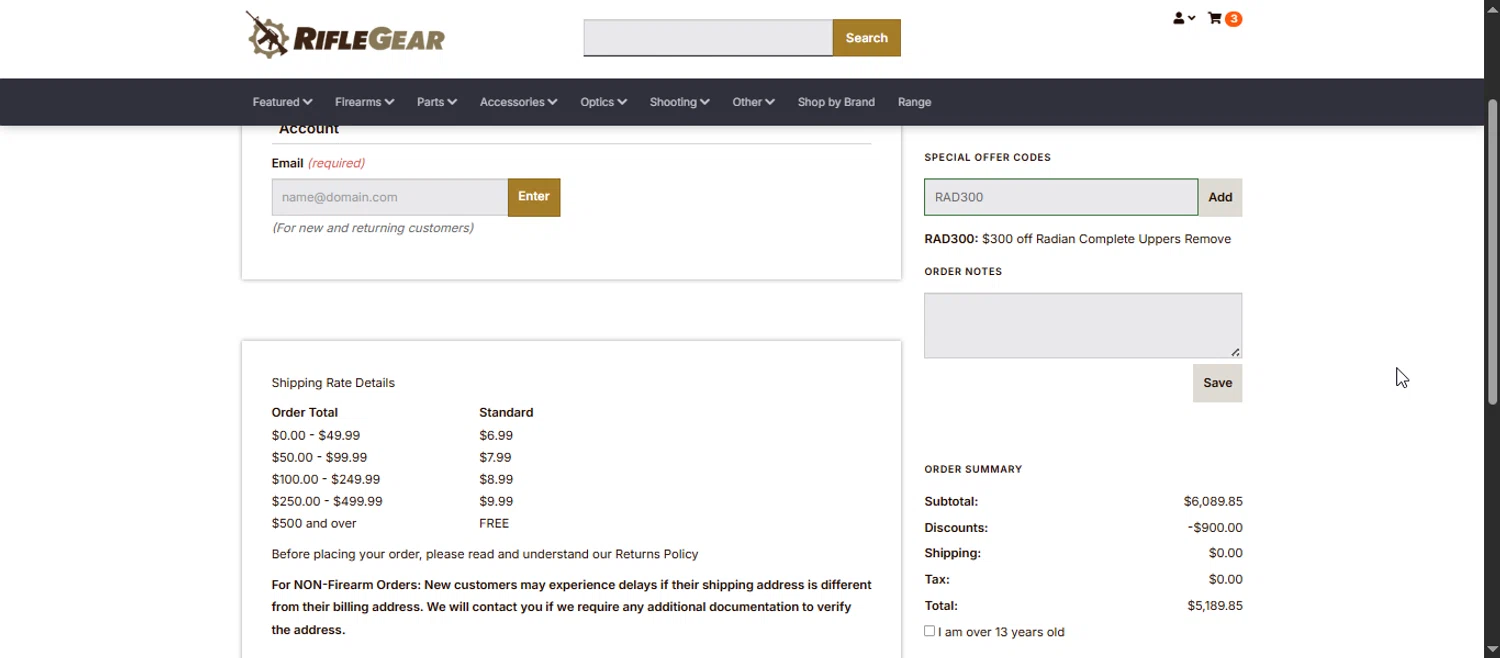Viewport: 1500px width, 658px height.
Task: Open the user account icon menu
Action: pyautogui.click(x=1184, y=18)
